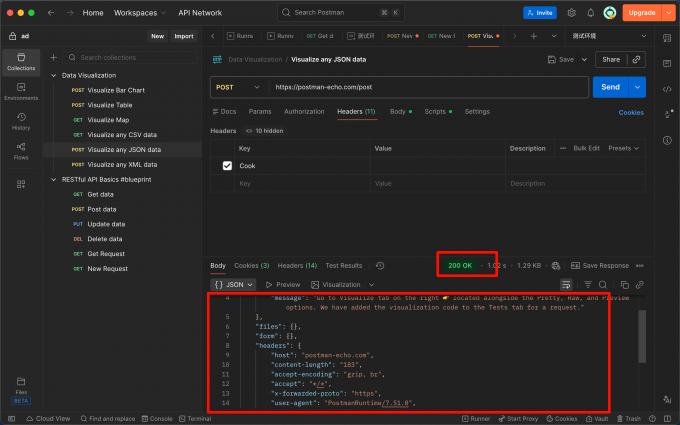This screenshot has height=425, width=680.
Task: Switch to the Test Results tab
Action: [x=343, y=265]
